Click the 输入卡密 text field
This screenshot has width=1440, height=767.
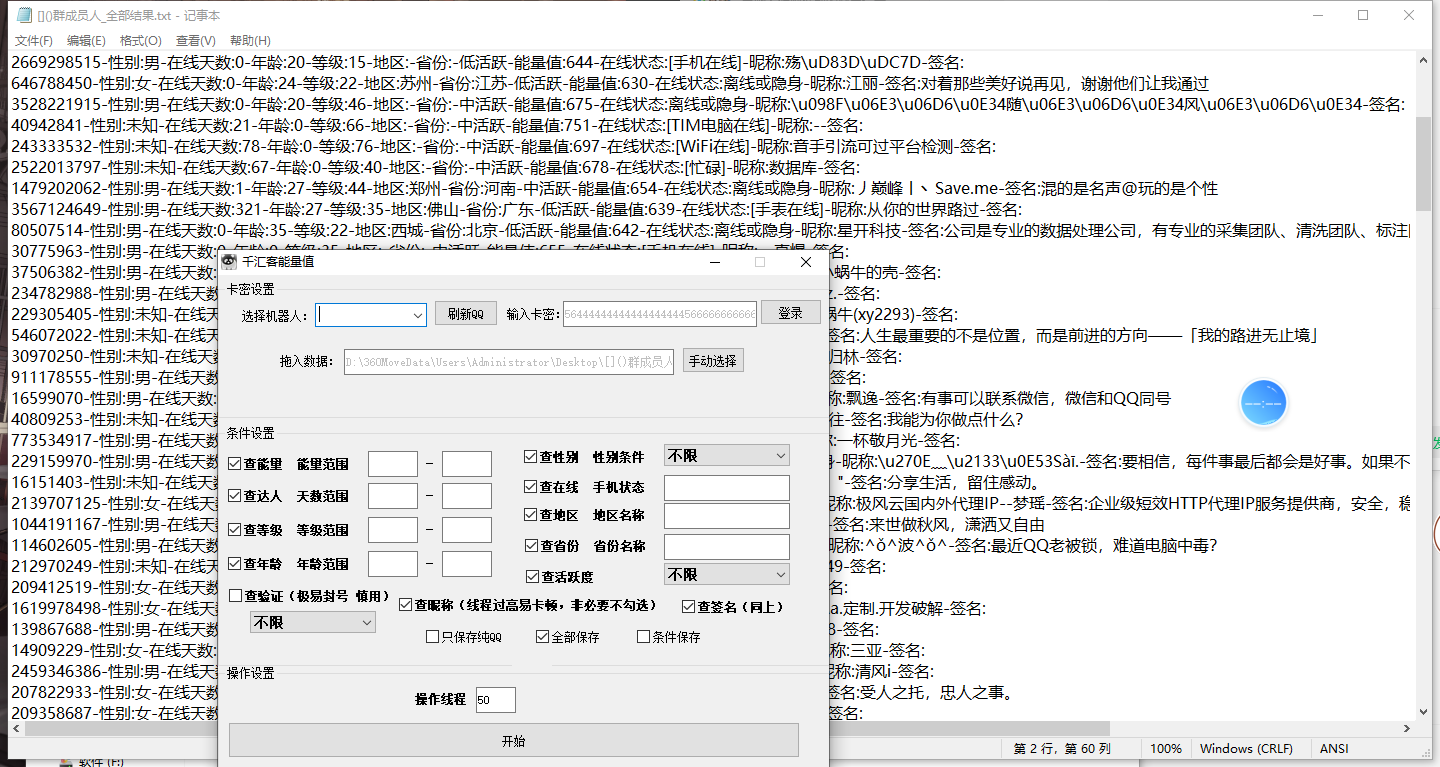point(660,314)
